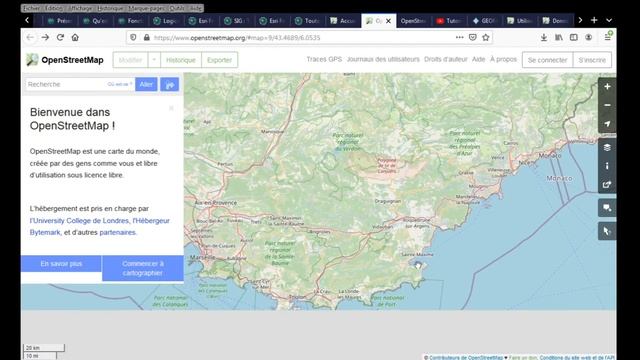Open the library bookmarks panel
The image size is (640, 360).
click(x=559, y=38)
